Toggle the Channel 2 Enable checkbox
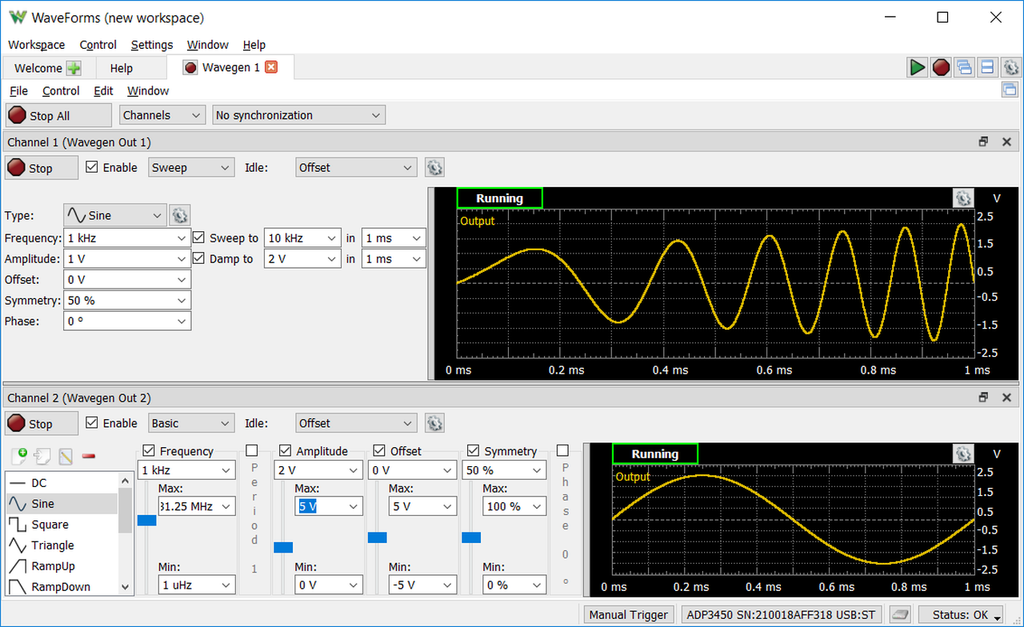 [x=93, y=423]
